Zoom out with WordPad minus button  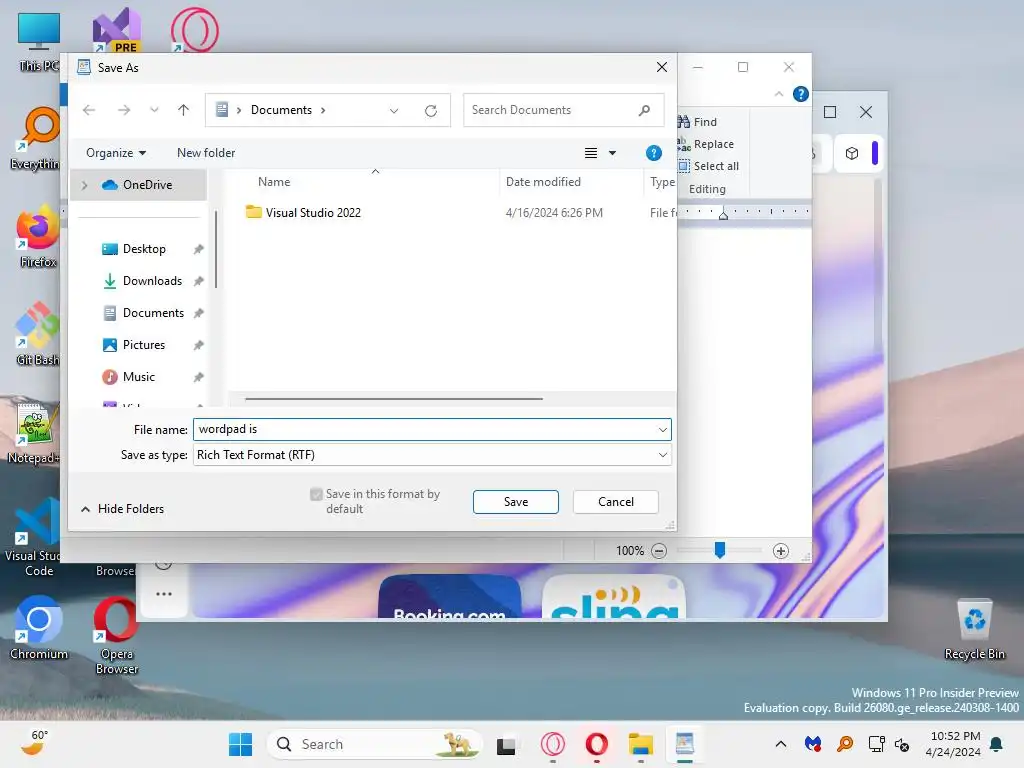click(659, 551)
